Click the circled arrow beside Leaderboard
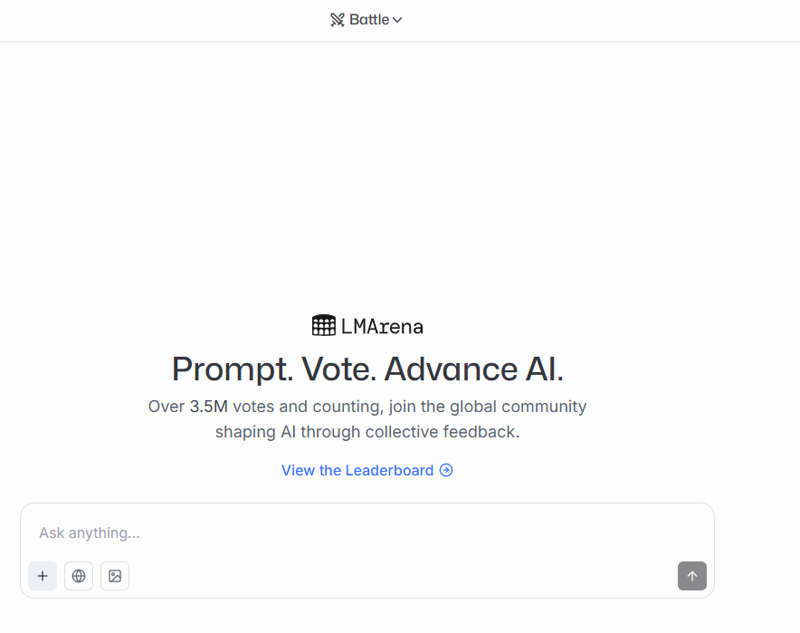Screen dimensions: 800x633 tap(446, 470)
